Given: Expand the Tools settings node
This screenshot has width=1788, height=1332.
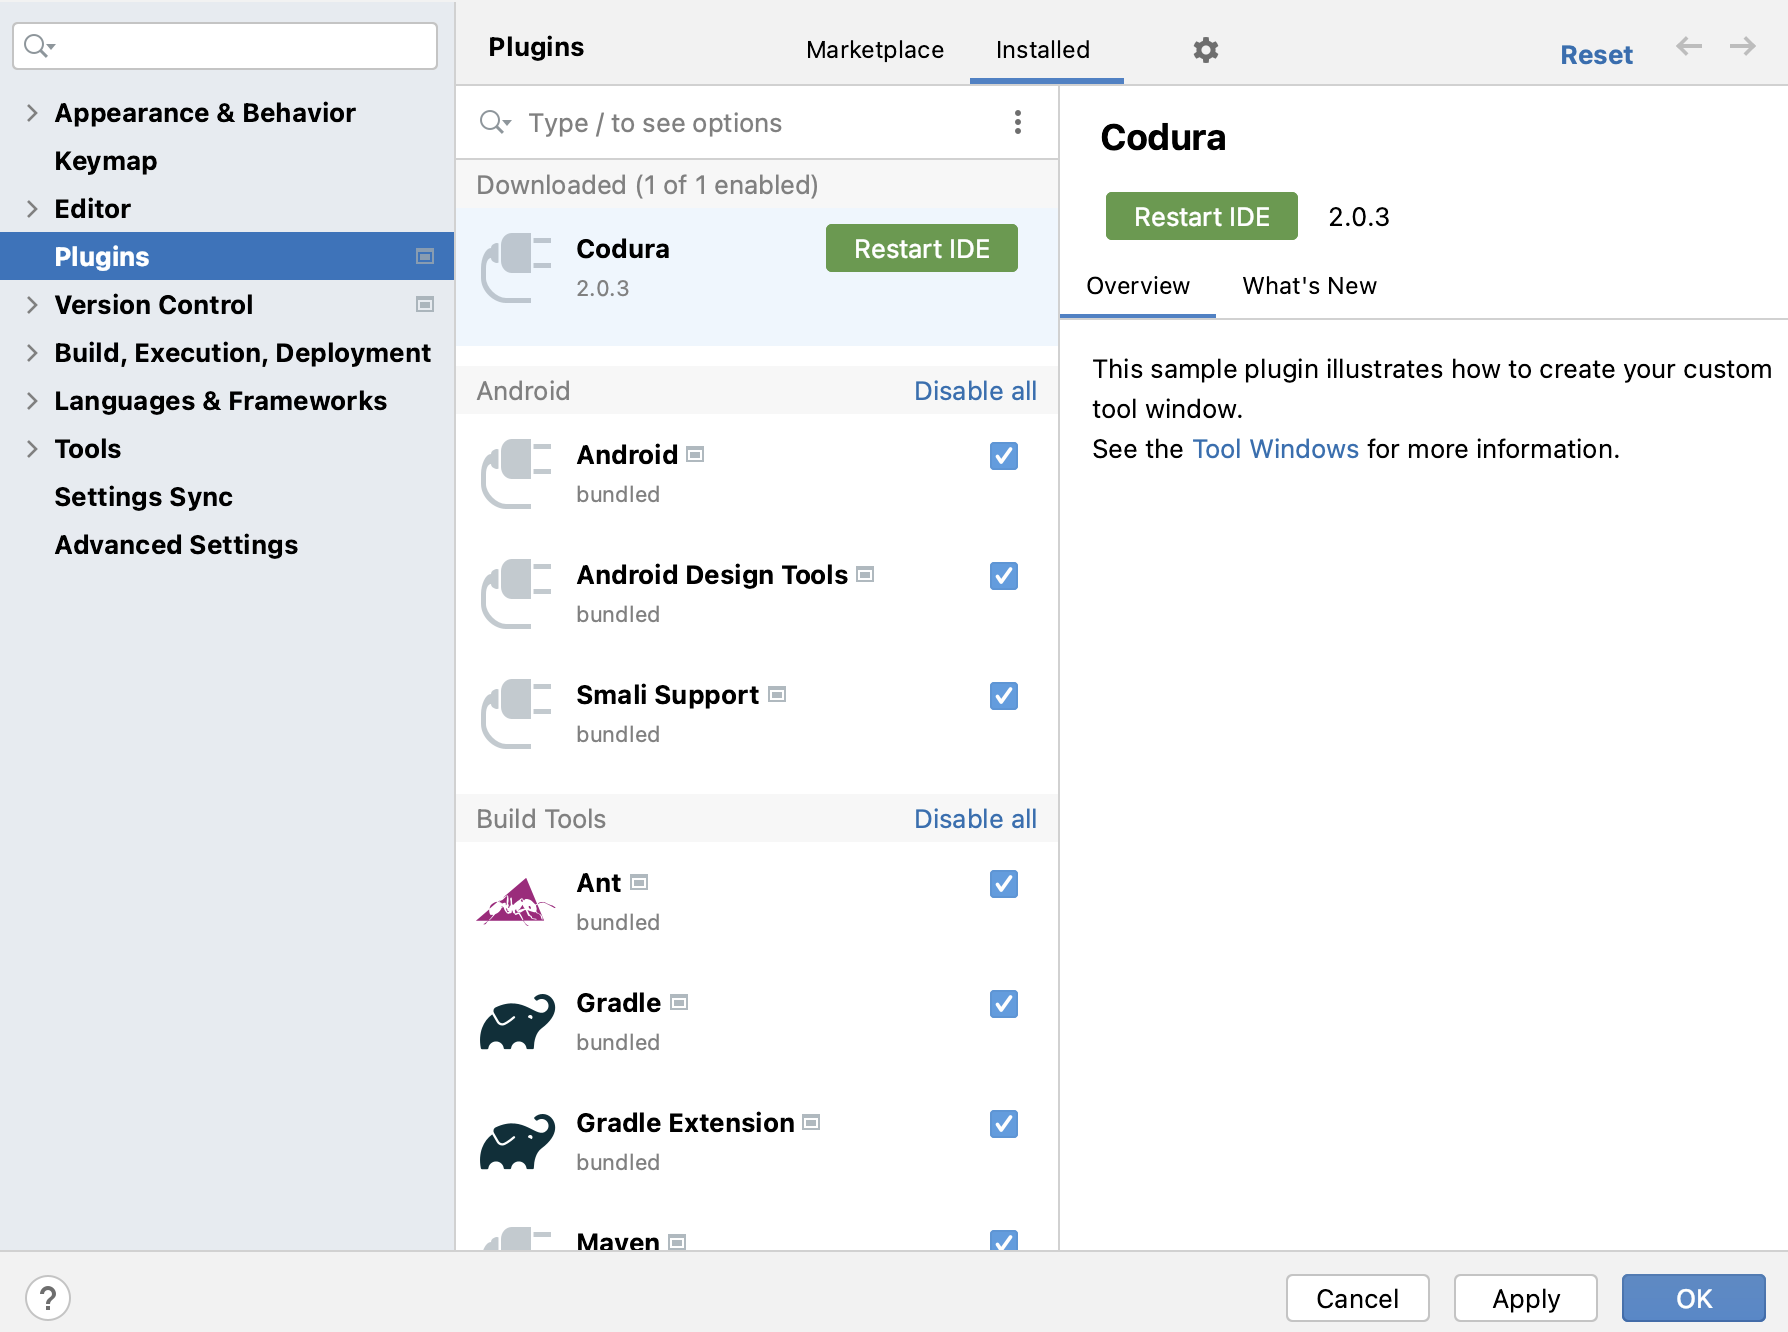Looking at the screenshot, I should click(x=32, y=449).
